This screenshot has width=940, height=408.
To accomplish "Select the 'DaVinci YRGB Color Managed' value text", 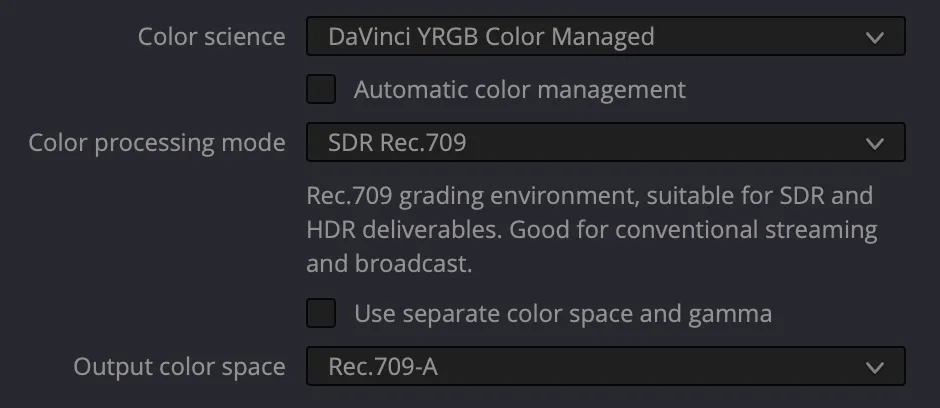I will tap(491, 38).
